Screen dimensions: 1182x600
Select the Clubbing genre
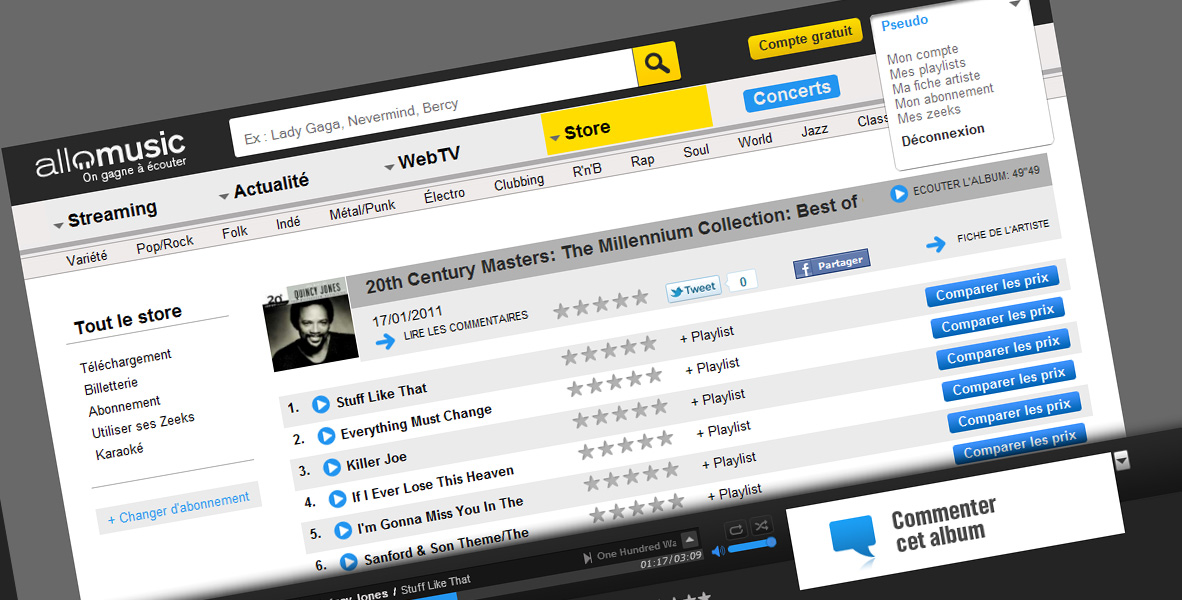(519, 182)
